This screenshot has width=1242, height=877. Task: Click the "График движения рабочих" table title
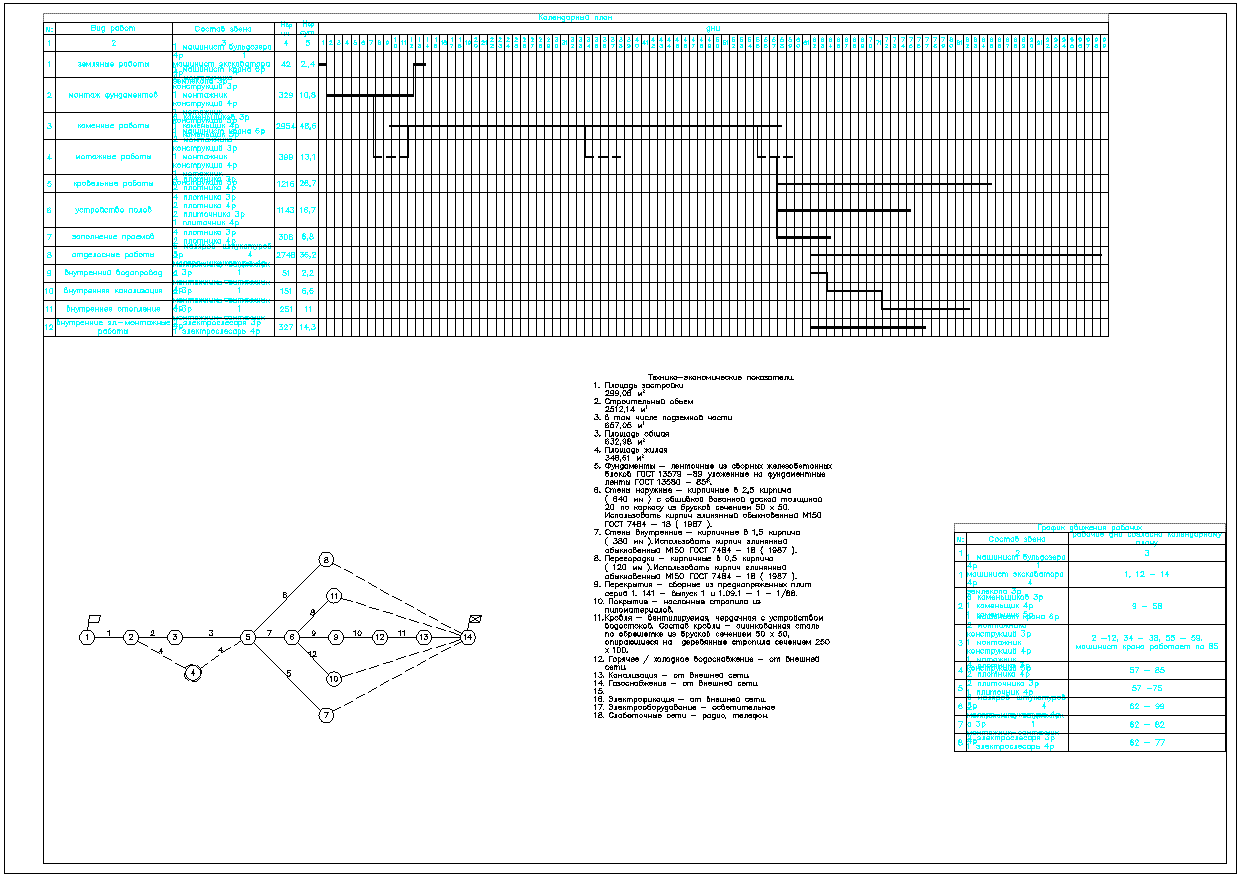click(1090, 526)
